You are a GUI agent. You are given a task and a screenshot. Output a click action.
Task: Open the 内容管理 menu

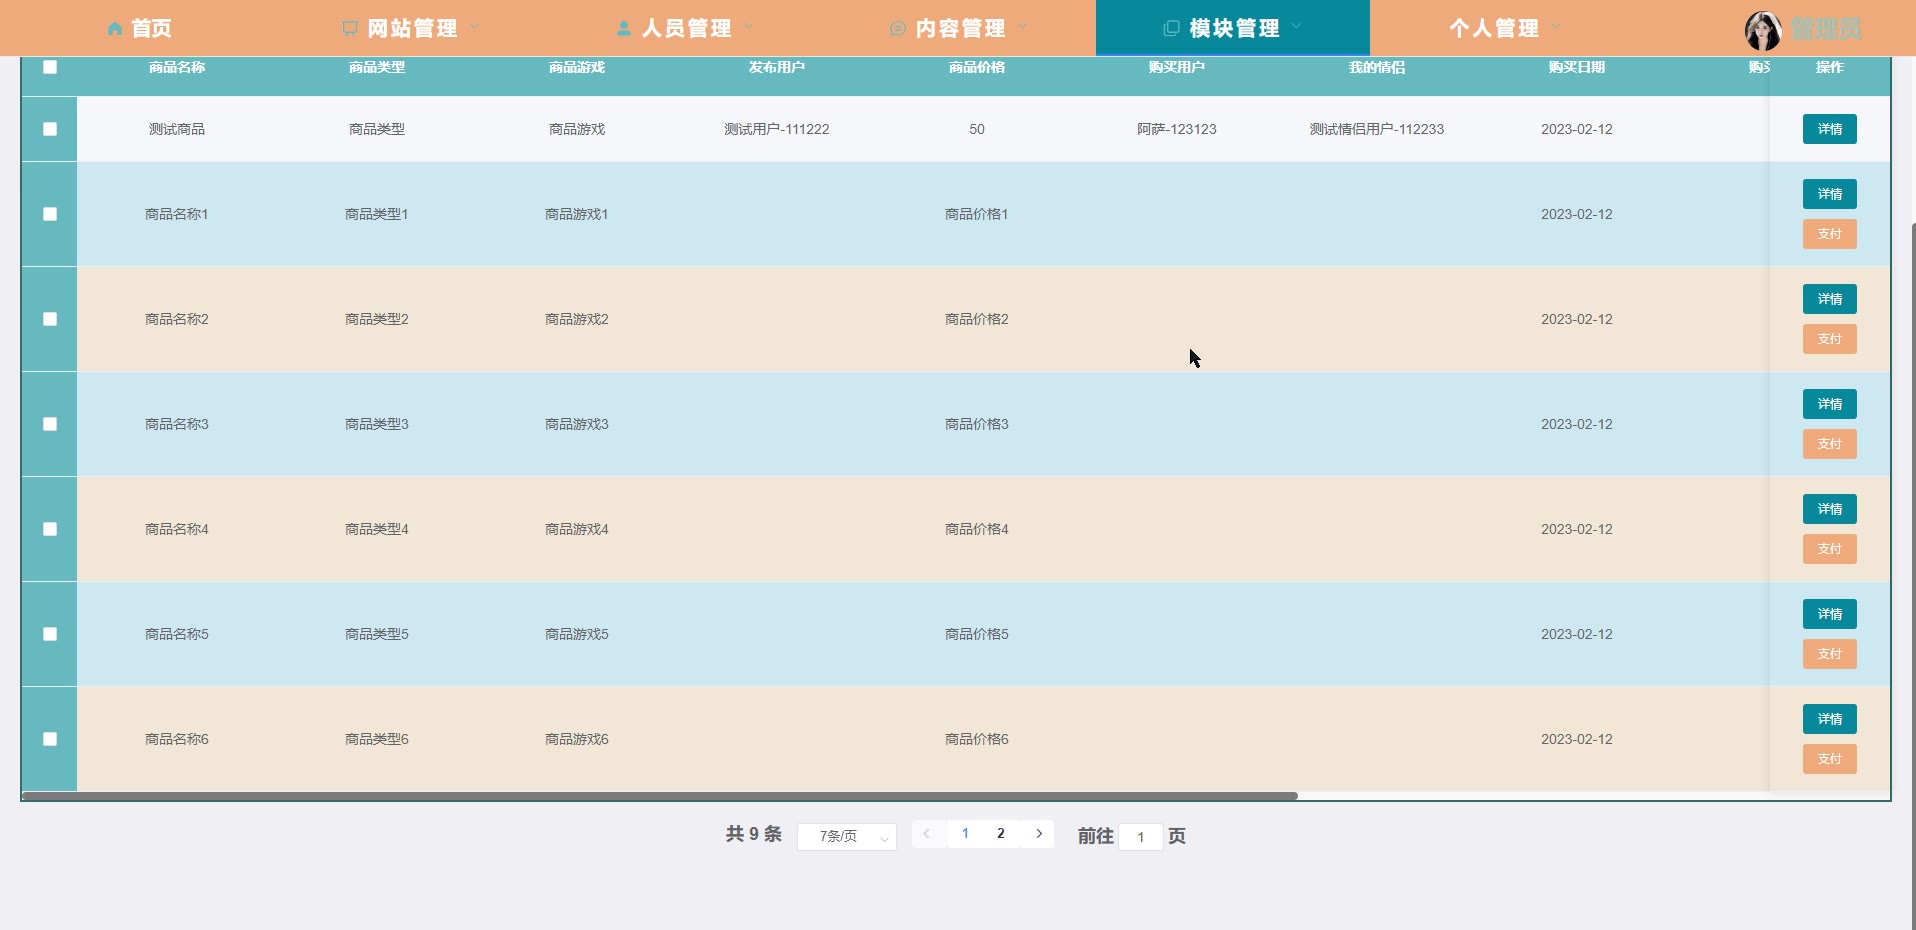[x=960, y=29]
